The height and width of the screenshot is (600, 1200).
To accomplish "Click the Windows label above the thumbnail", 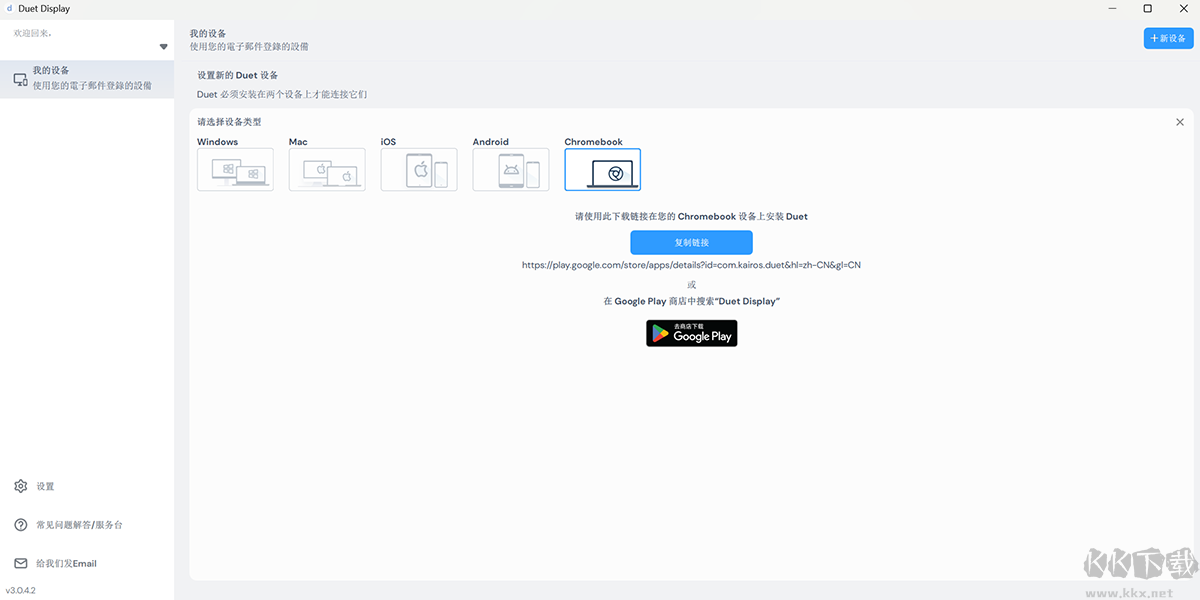I will point(217,142).
